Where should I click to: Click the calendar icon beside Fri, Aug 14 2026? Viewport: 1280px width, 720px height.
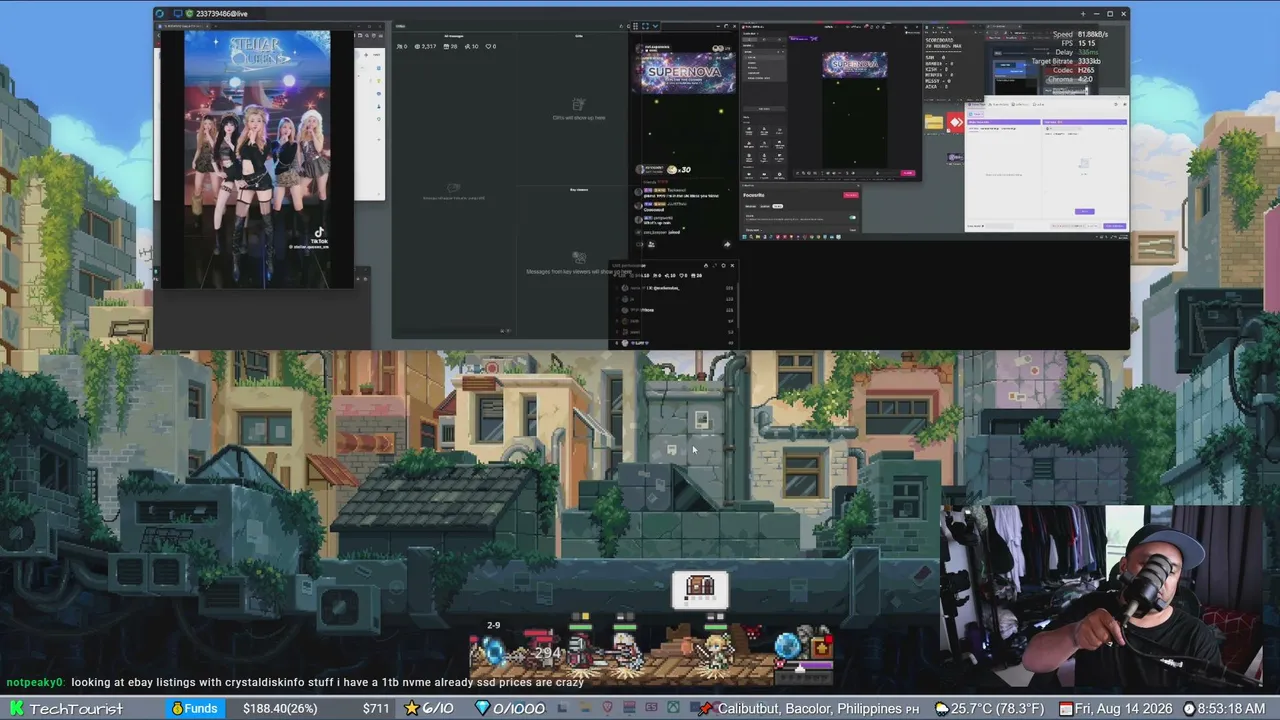1066,708
